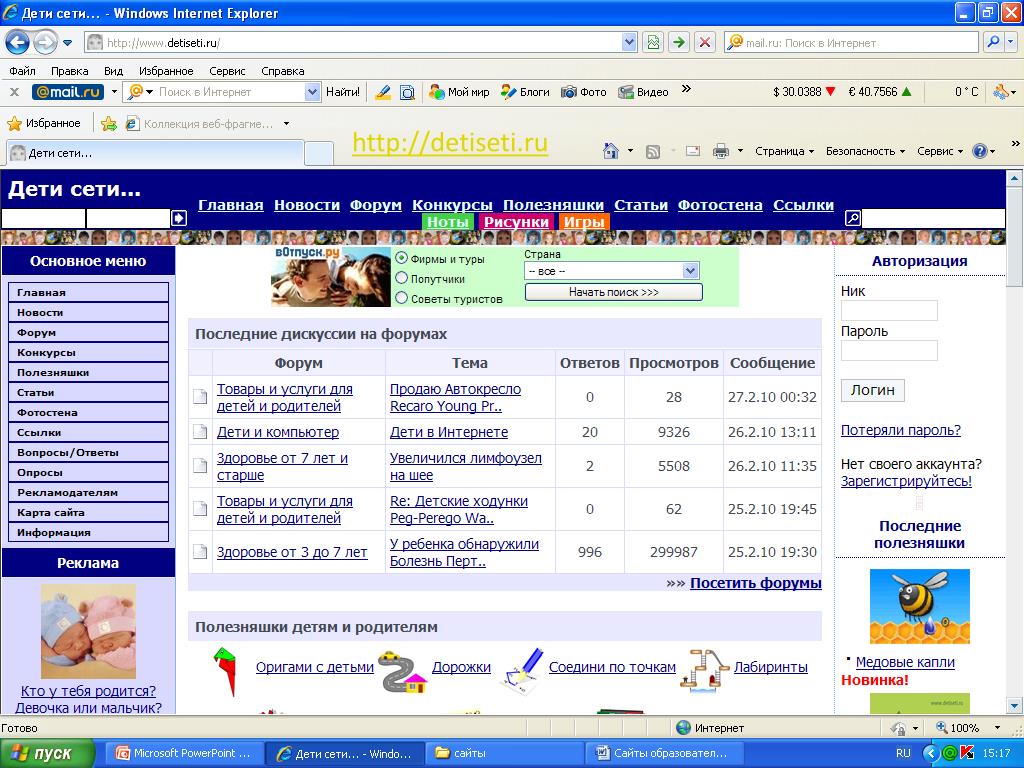Open the Вид menu

pyautogui.click(x=114, y=71)
